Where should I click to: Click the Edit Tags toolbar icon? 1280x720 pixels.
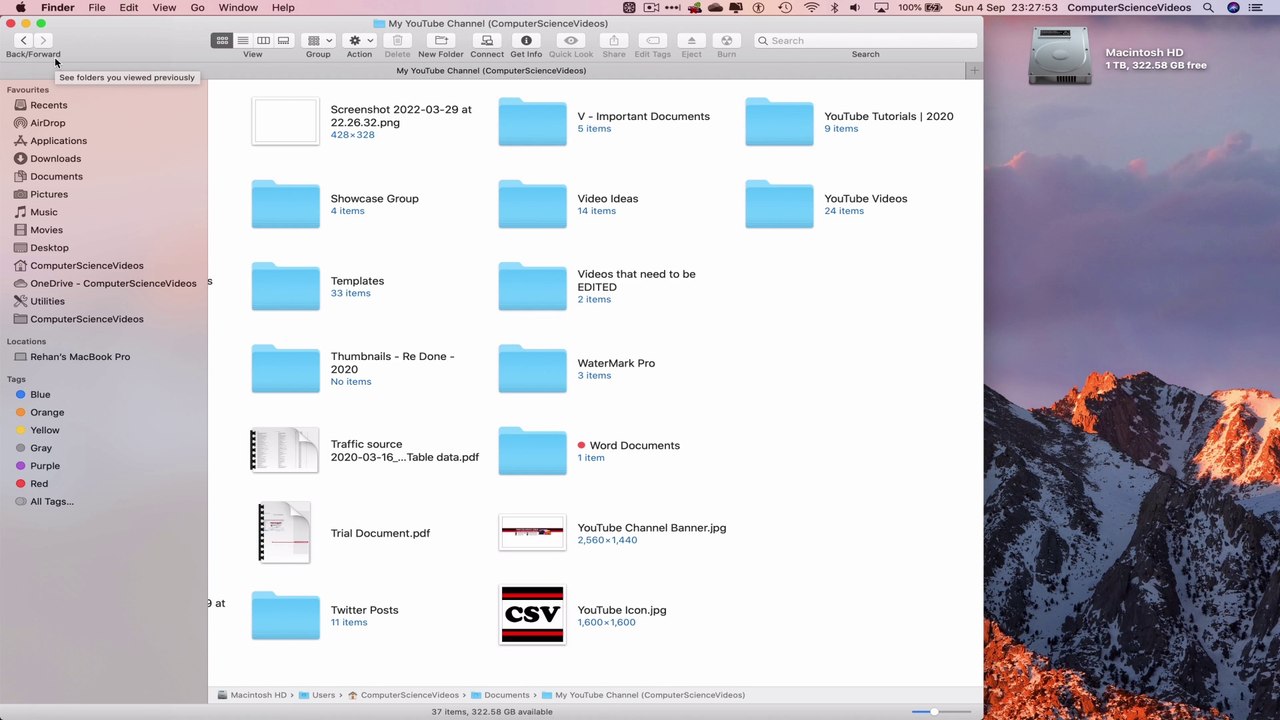[653, 40]
